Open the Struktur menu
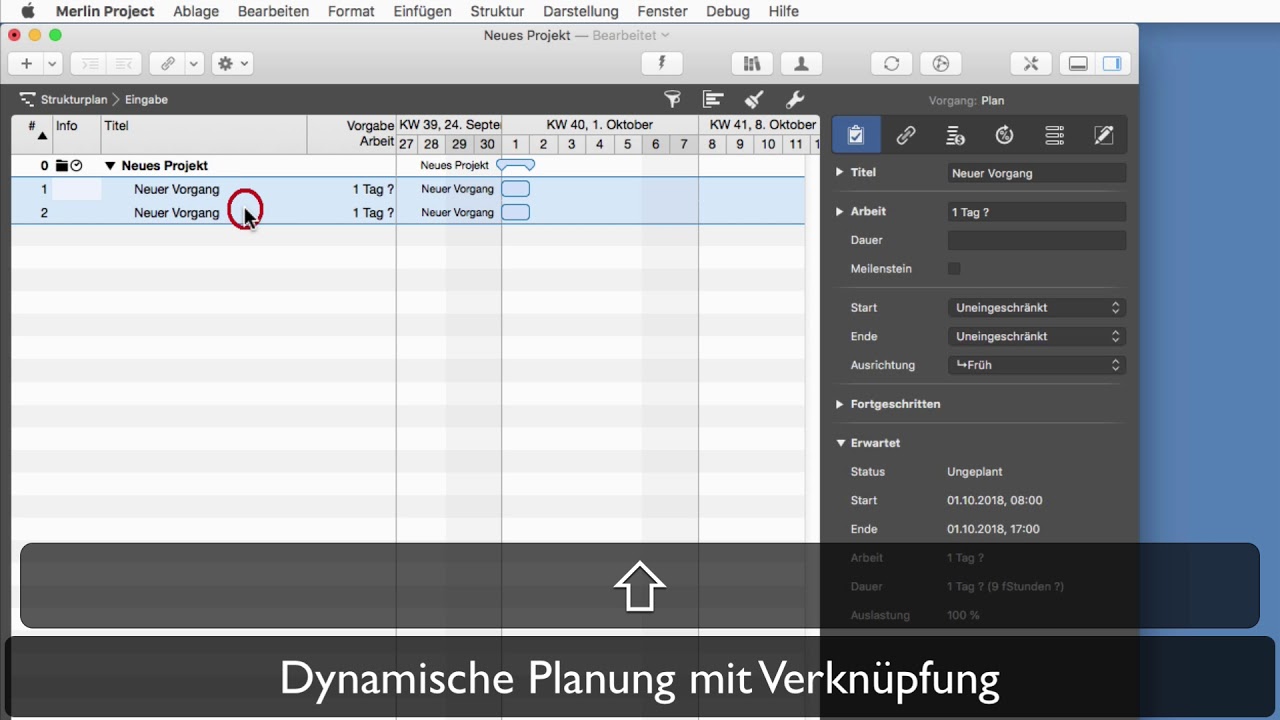The image size is (1280, 720). pos(497,11)
